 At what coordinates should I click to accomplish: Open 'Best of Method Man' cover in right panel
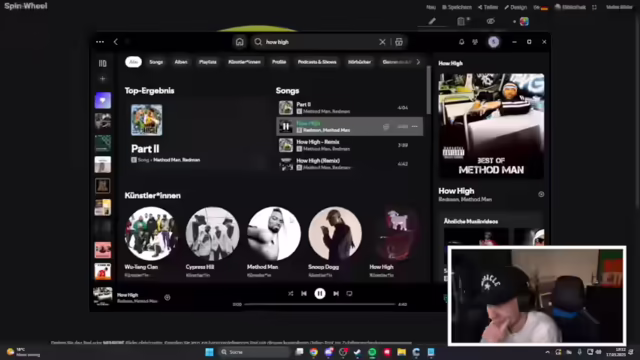[x=491, y=126]
